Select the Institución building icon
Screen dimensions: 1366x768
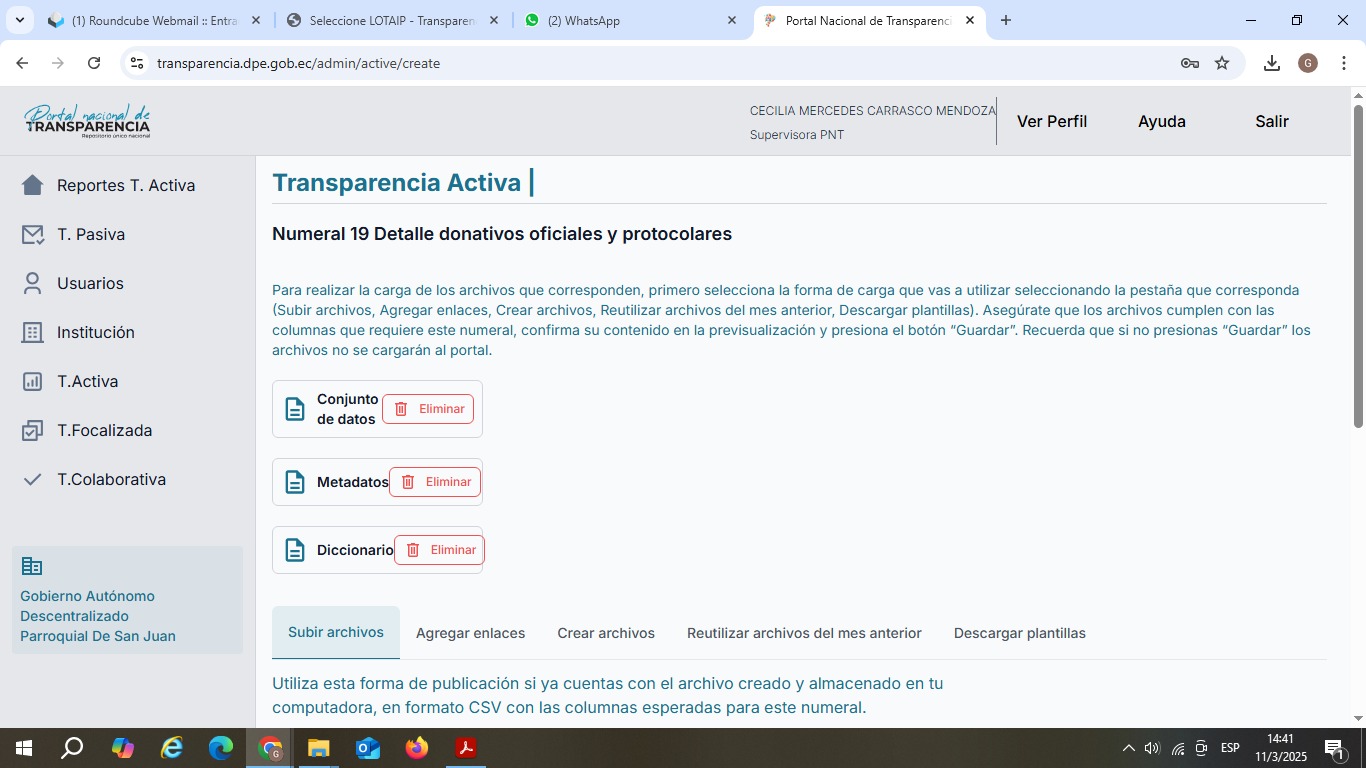click(32, 332)
